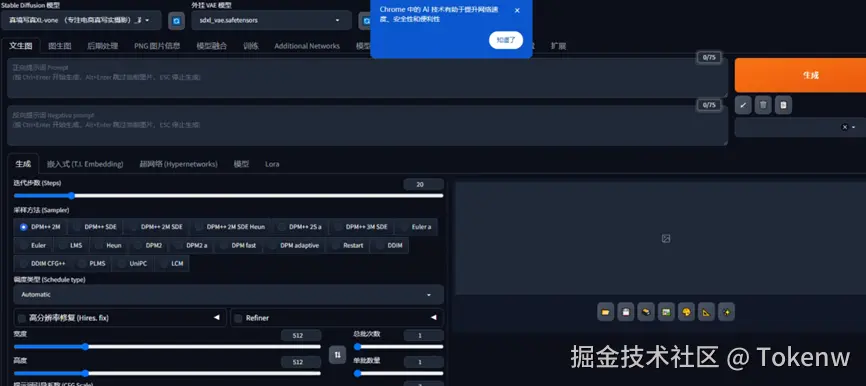Adjust the 总批次数 slider

tap(398, 347)
